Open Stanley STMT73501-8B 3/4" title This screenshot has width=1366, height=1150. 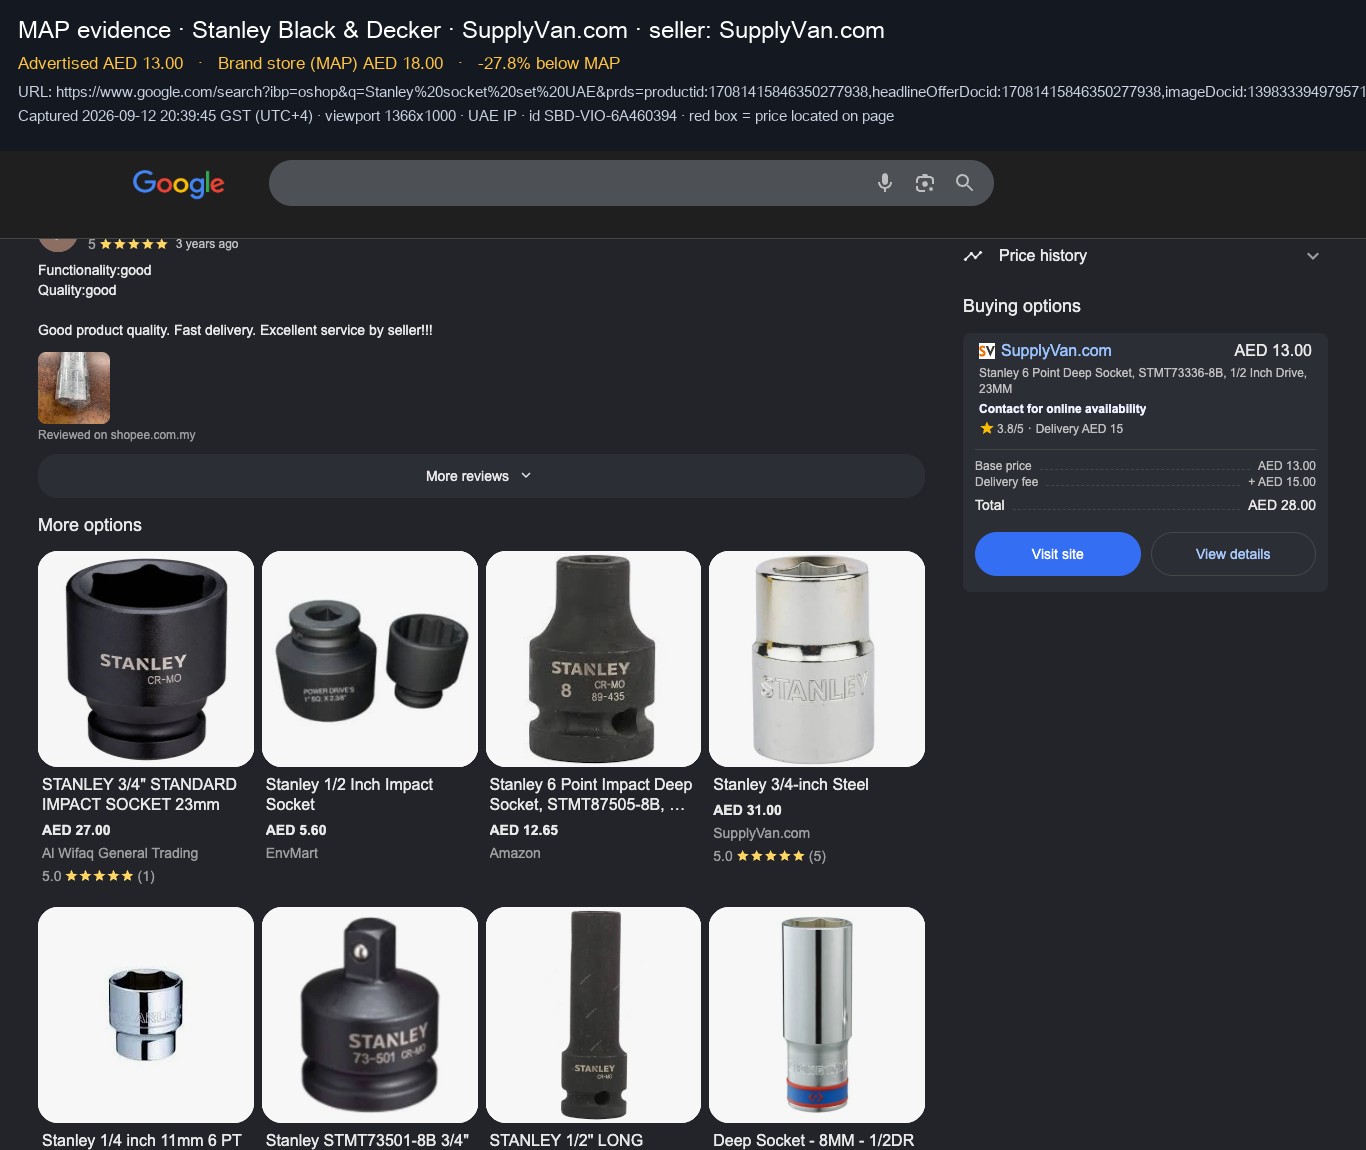[367, 1140]
